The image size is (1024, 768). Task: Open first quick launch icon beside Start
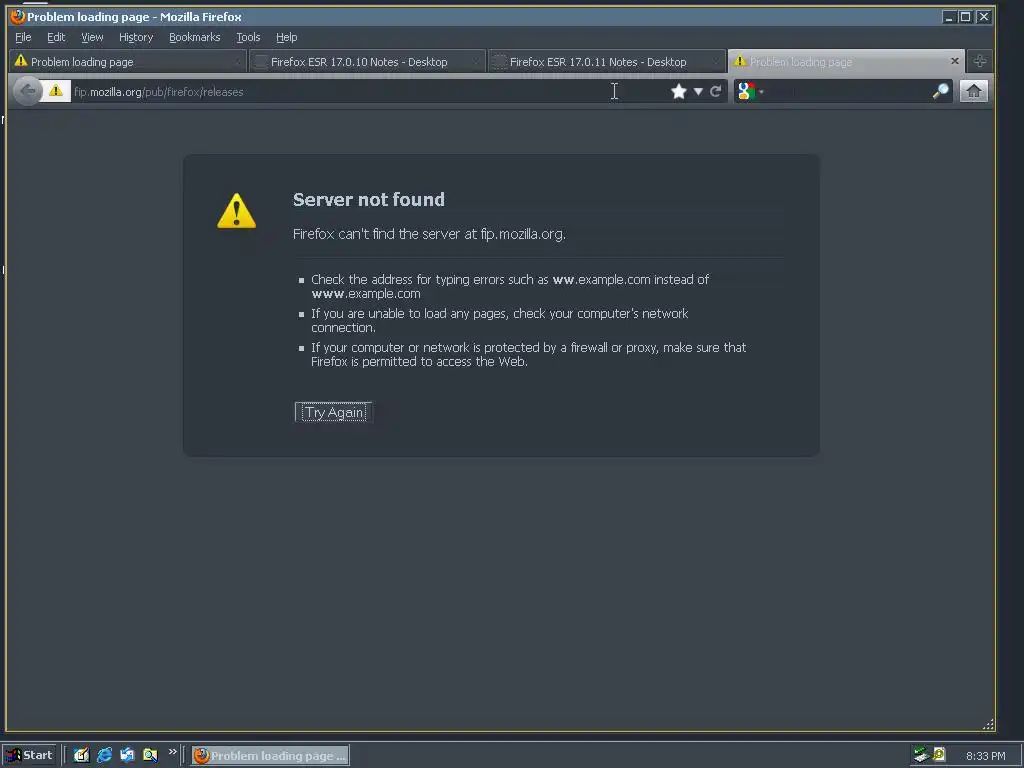[81, 755]
